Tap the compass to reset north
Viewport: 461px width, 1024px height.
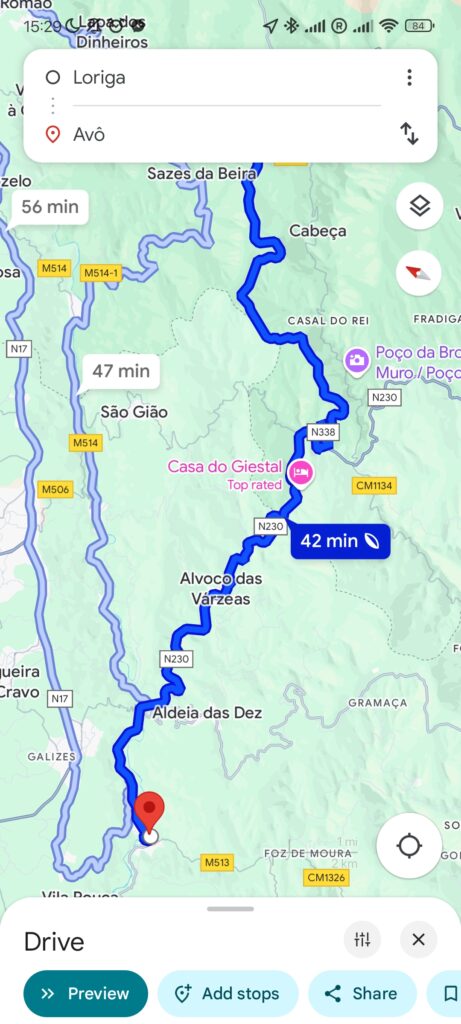[x=419, y=272]
